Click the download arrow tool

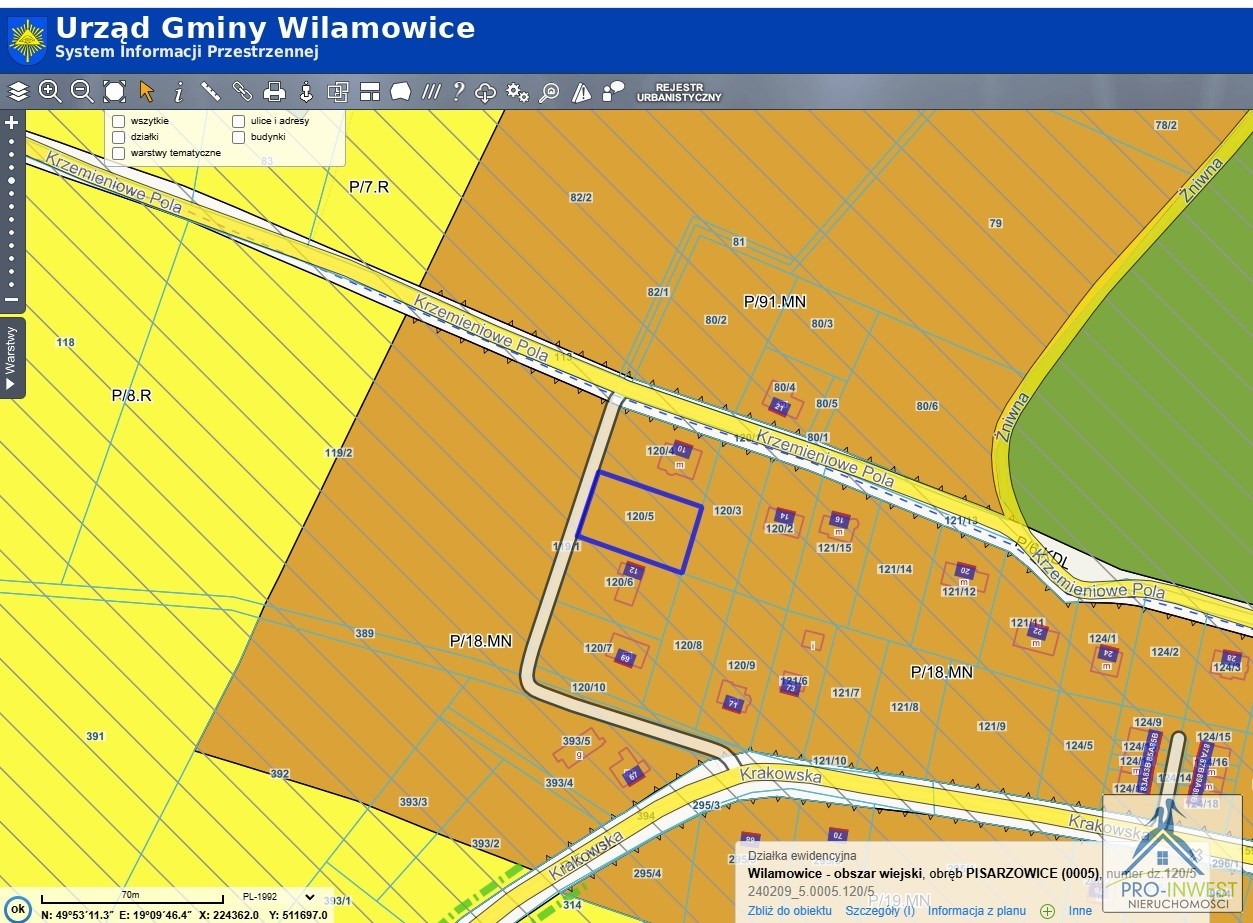tap(306, 92)
